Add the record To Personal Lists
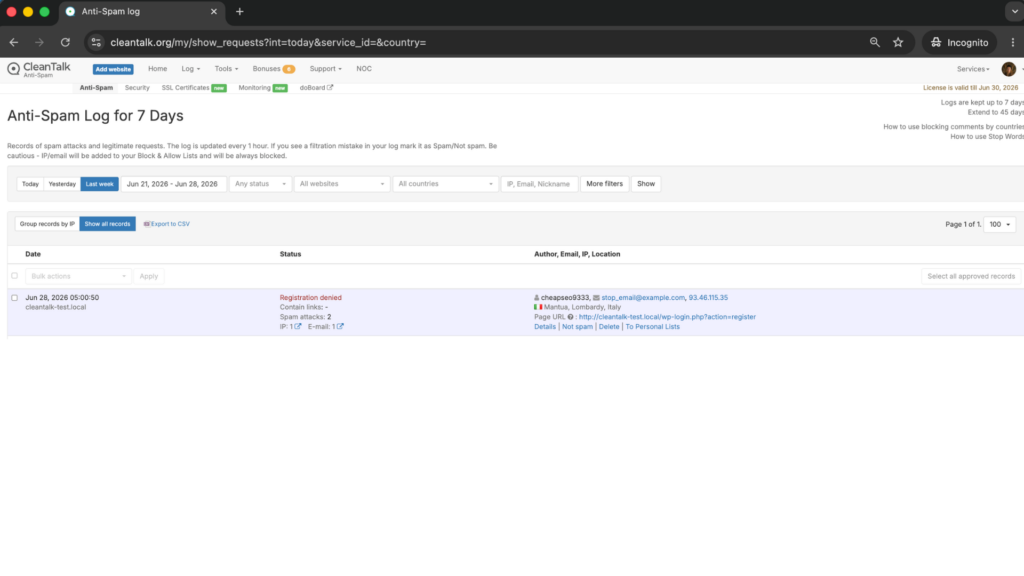 [652, 327]
